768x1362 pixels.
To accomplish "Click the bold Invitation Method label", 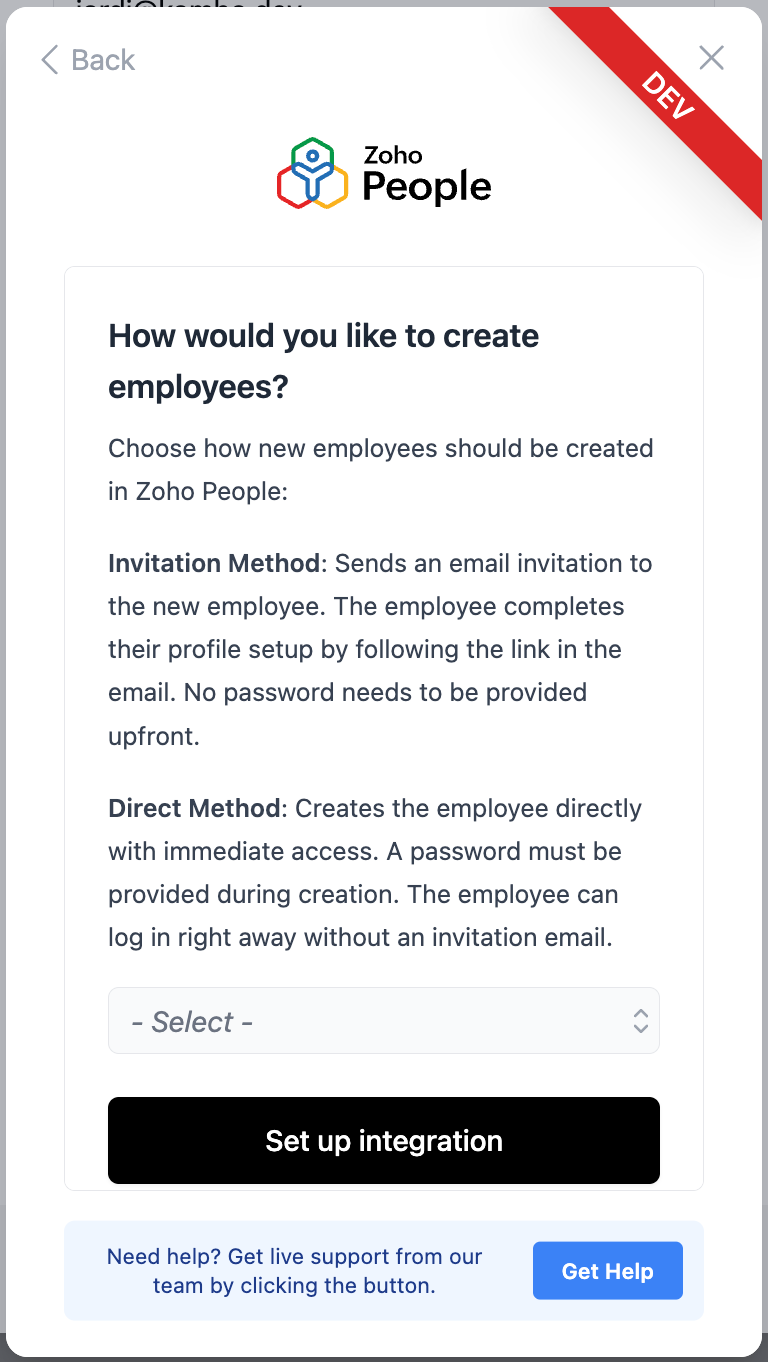I will (213, 563).
